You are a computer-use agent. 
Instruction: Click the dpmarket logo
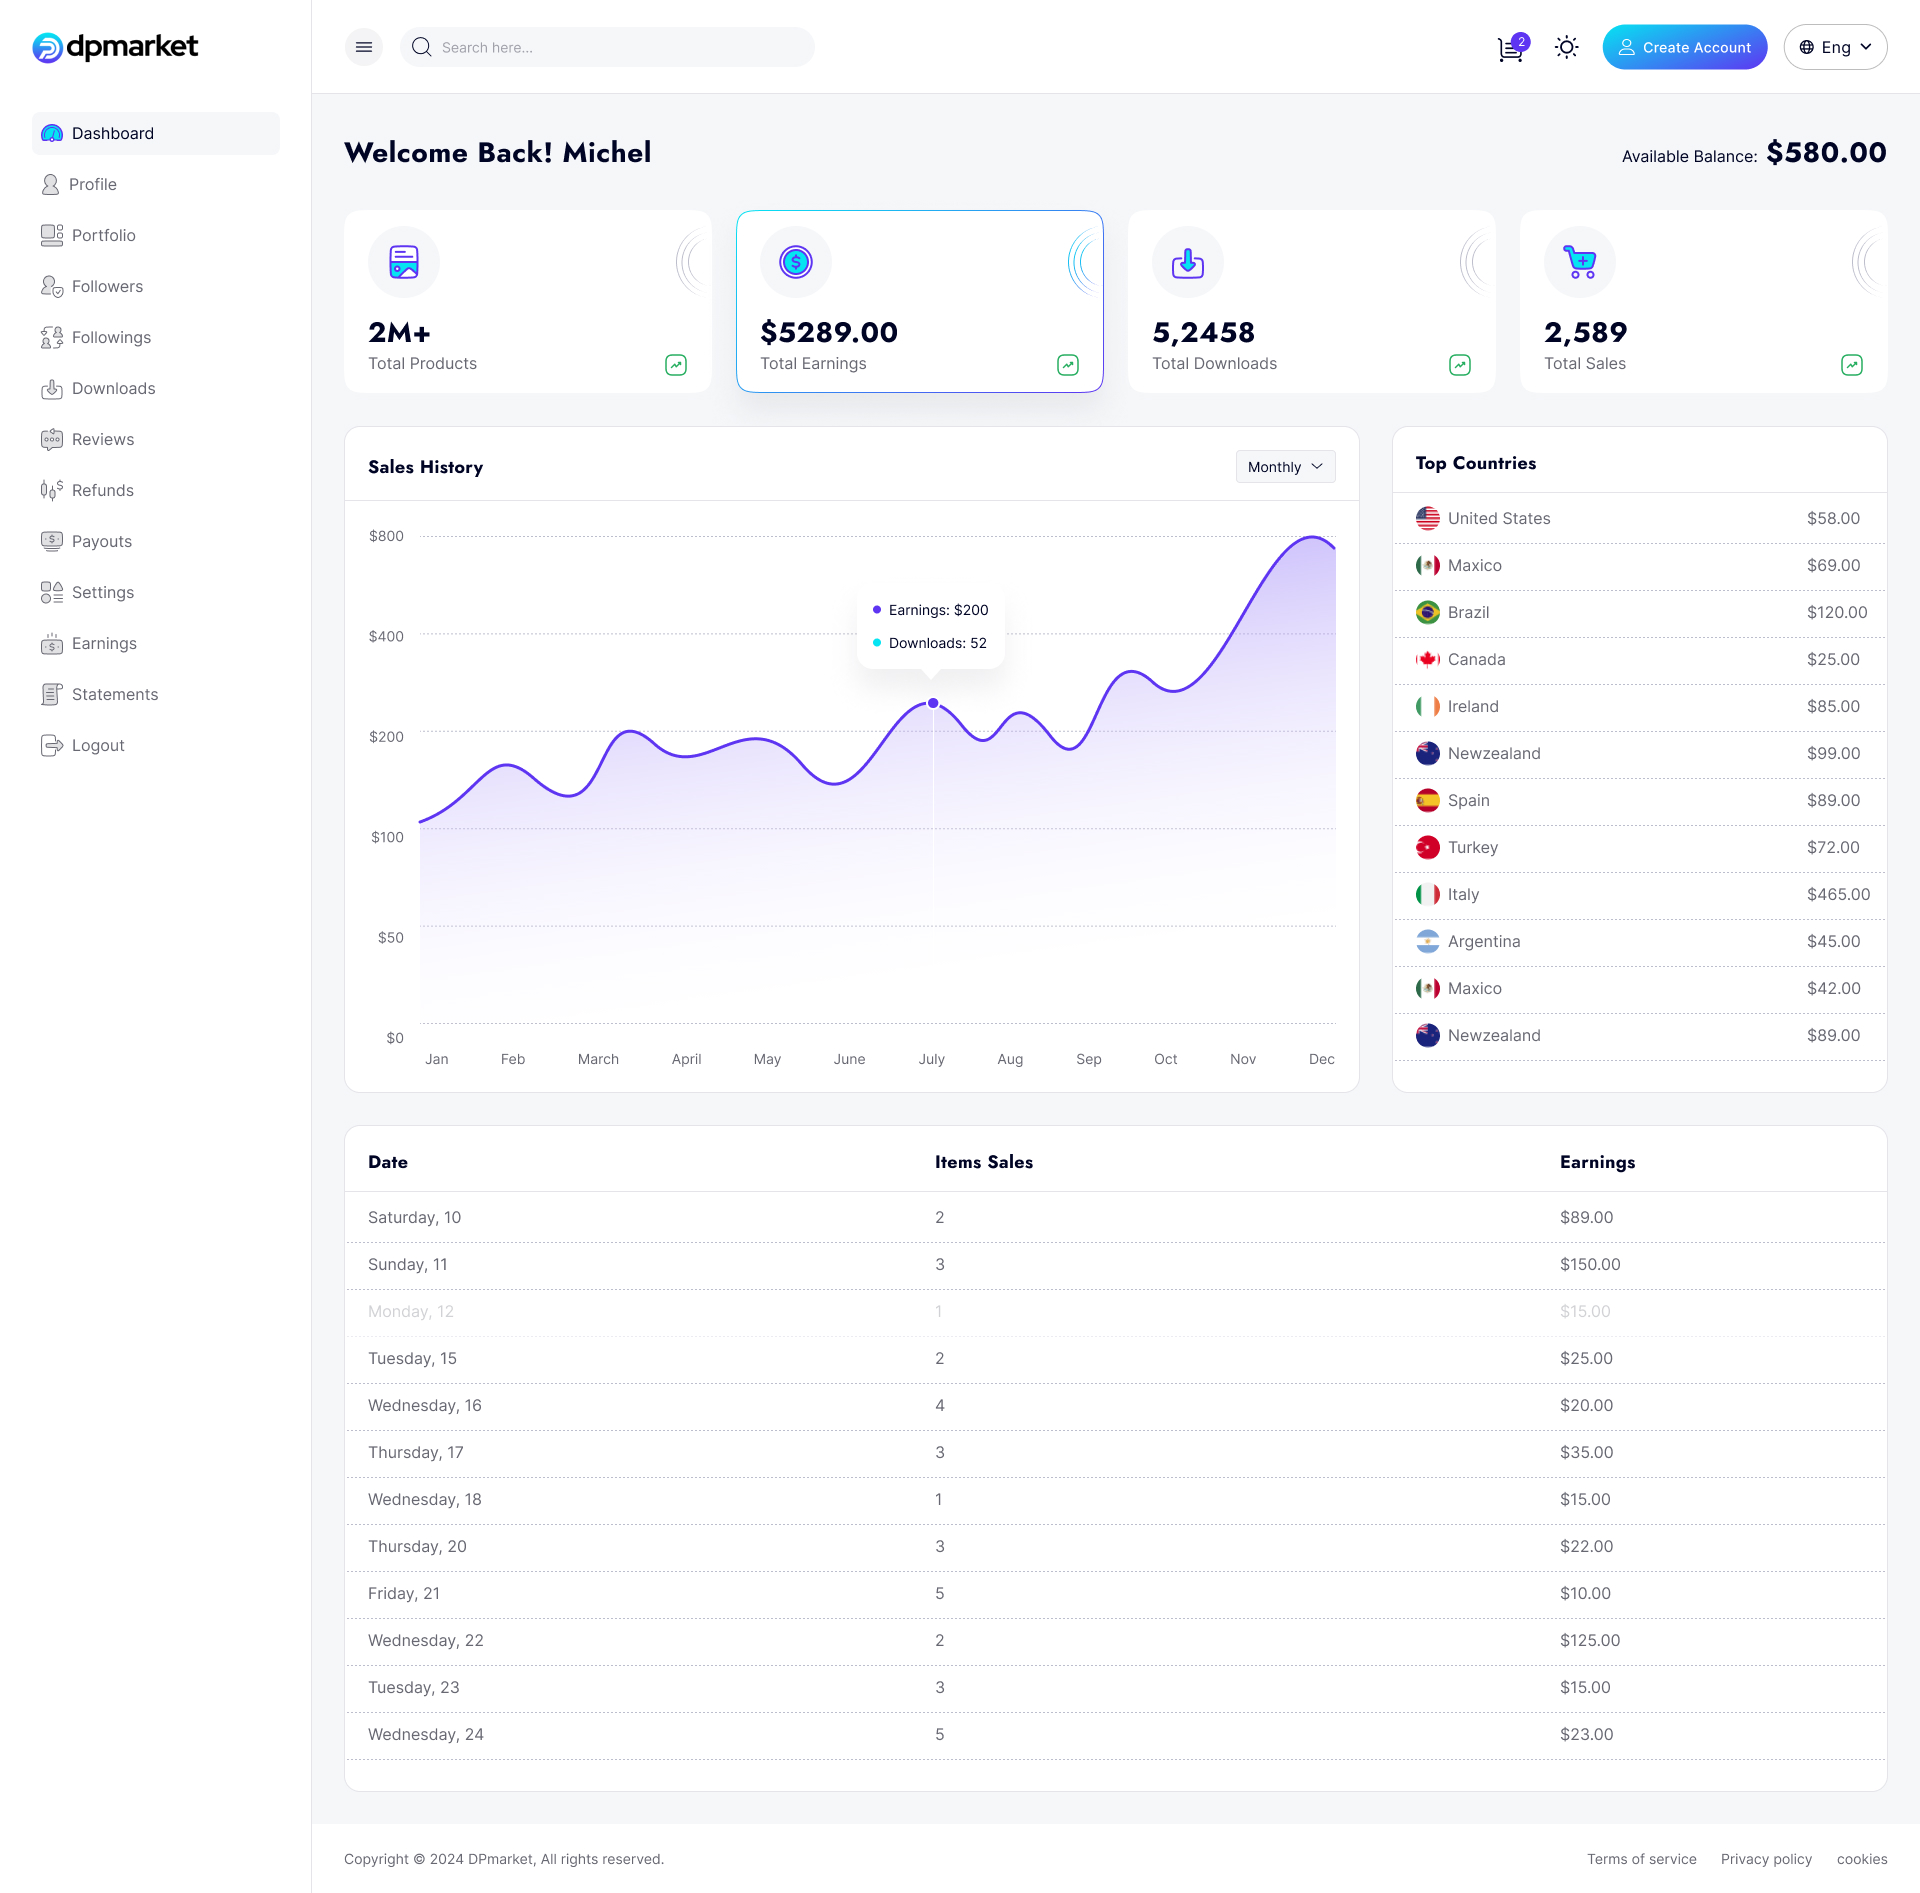[x=116, y=46]
